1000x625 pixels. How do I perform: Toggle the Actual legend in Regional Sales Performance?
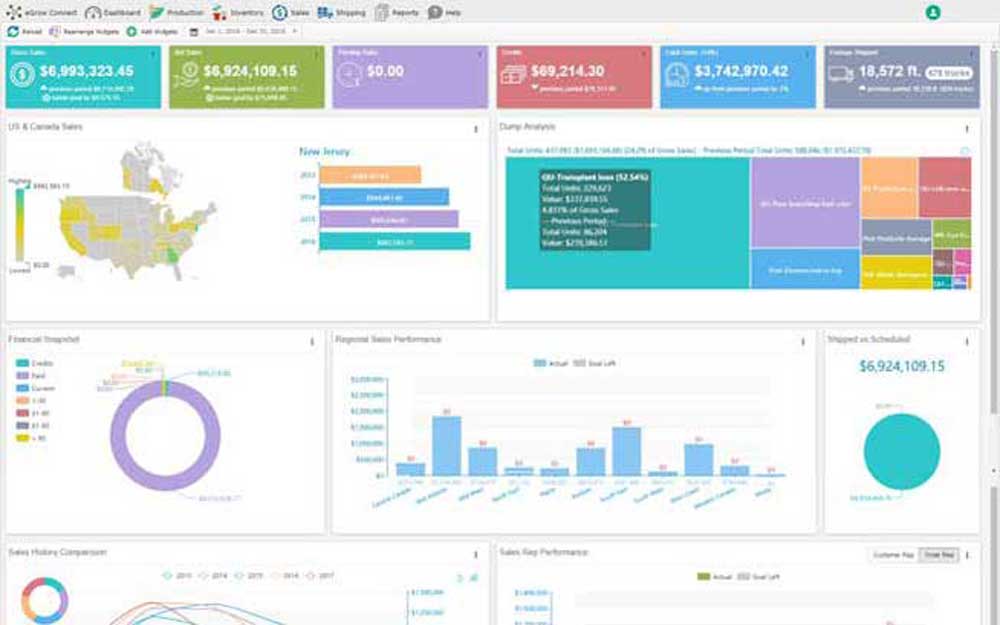(540, 363)
